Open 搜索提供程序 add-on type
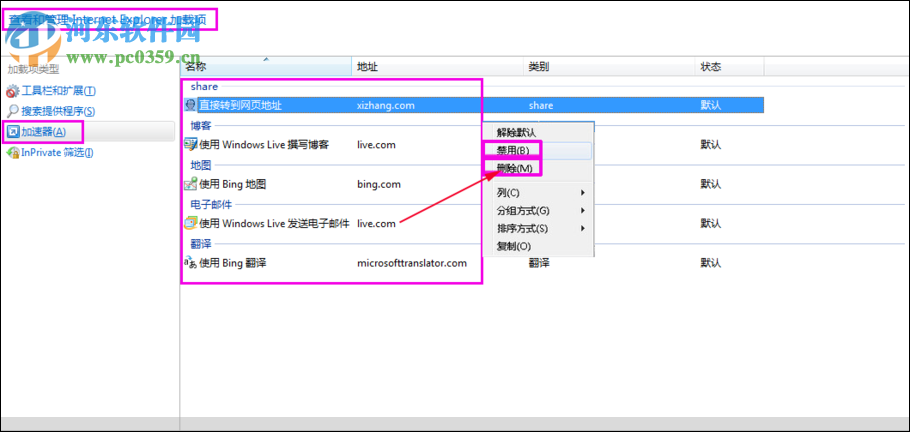The height and width of the screenshot is (432, 910). pos(58,111)
